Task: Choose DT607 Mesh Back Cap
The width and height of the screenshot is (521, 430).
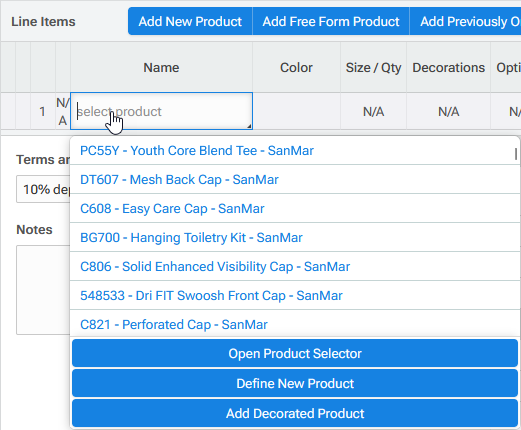Action: 295,179
